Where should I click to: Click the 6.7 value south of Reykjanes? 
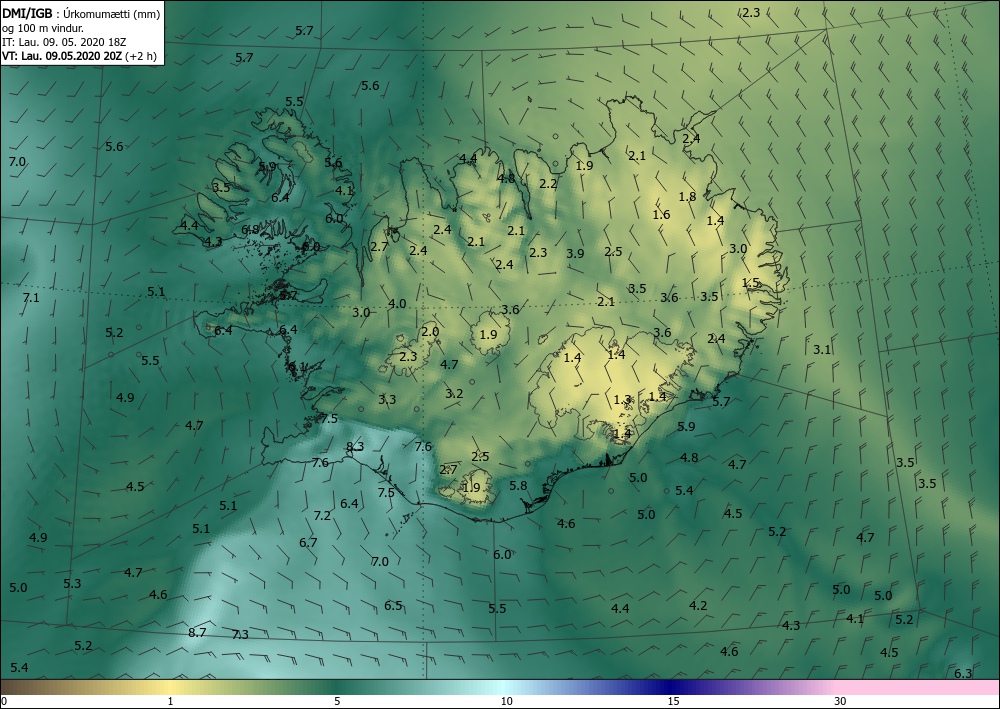tap(308, 543)
